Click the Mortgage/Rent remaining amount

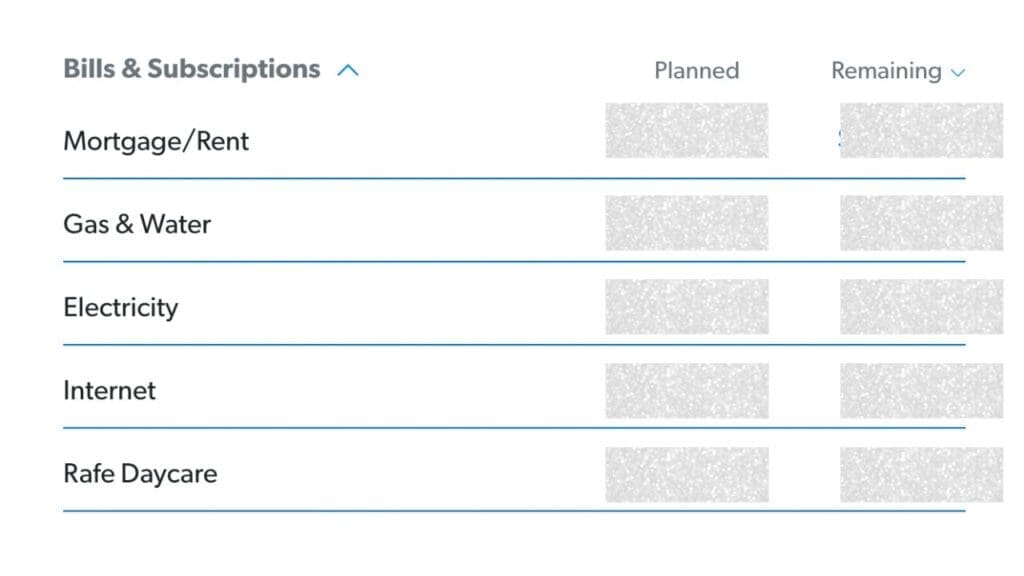coord(921,131)
